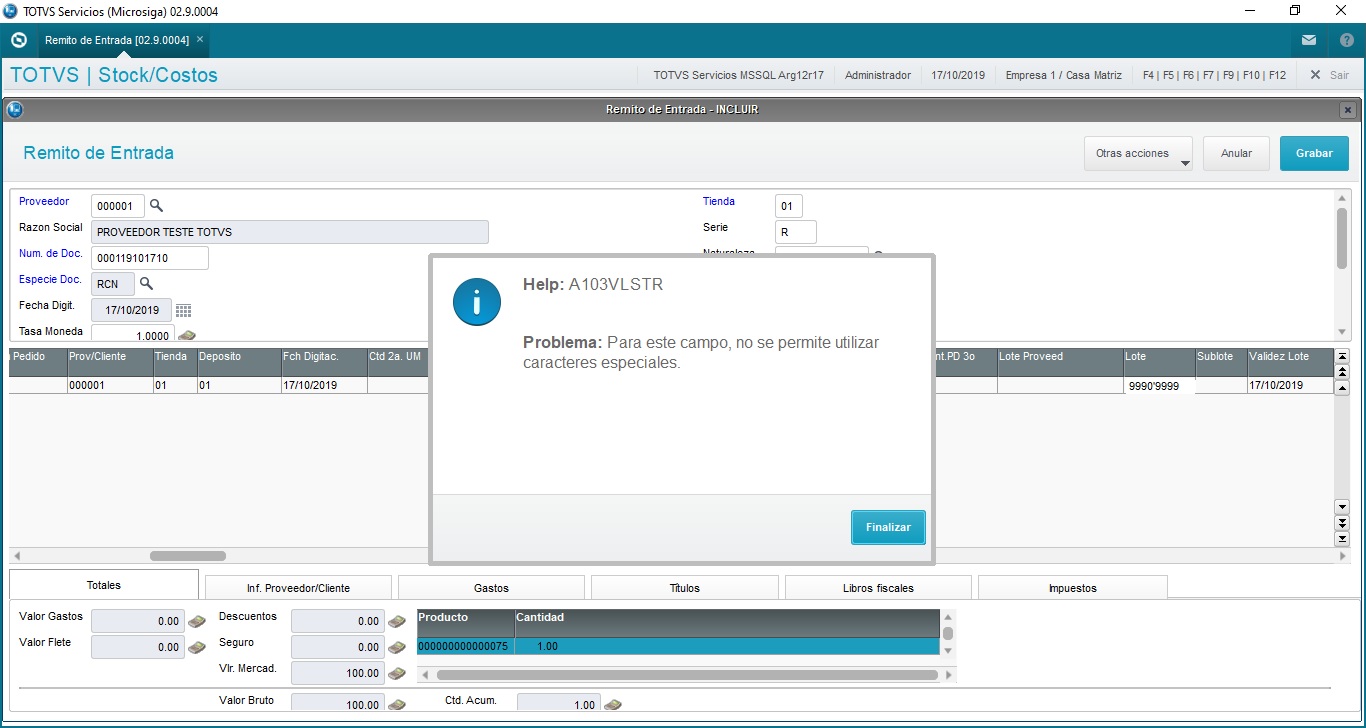Click the Valor Gastos calculator icon
1366x728 pixels.
[197, 621]
